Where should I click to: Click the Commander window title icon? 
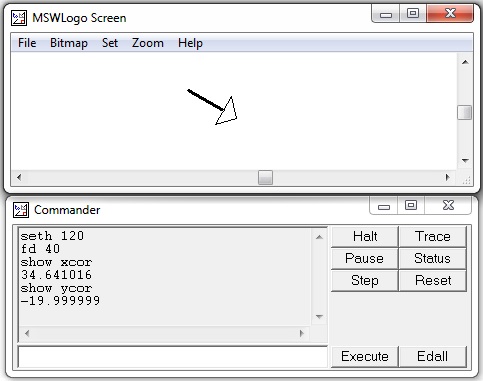click(21, 210)
